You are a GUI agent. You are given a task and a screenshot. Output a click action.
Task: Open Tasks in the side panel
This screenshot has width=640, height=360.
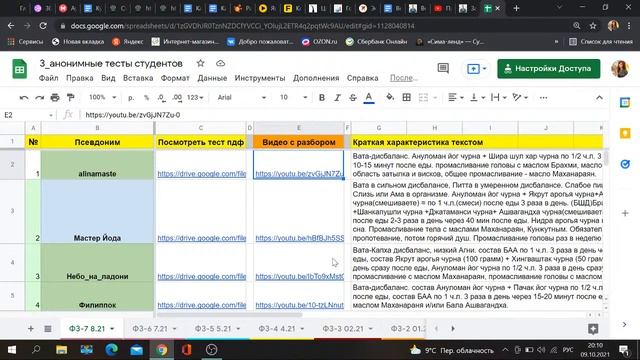pos(625,164)
